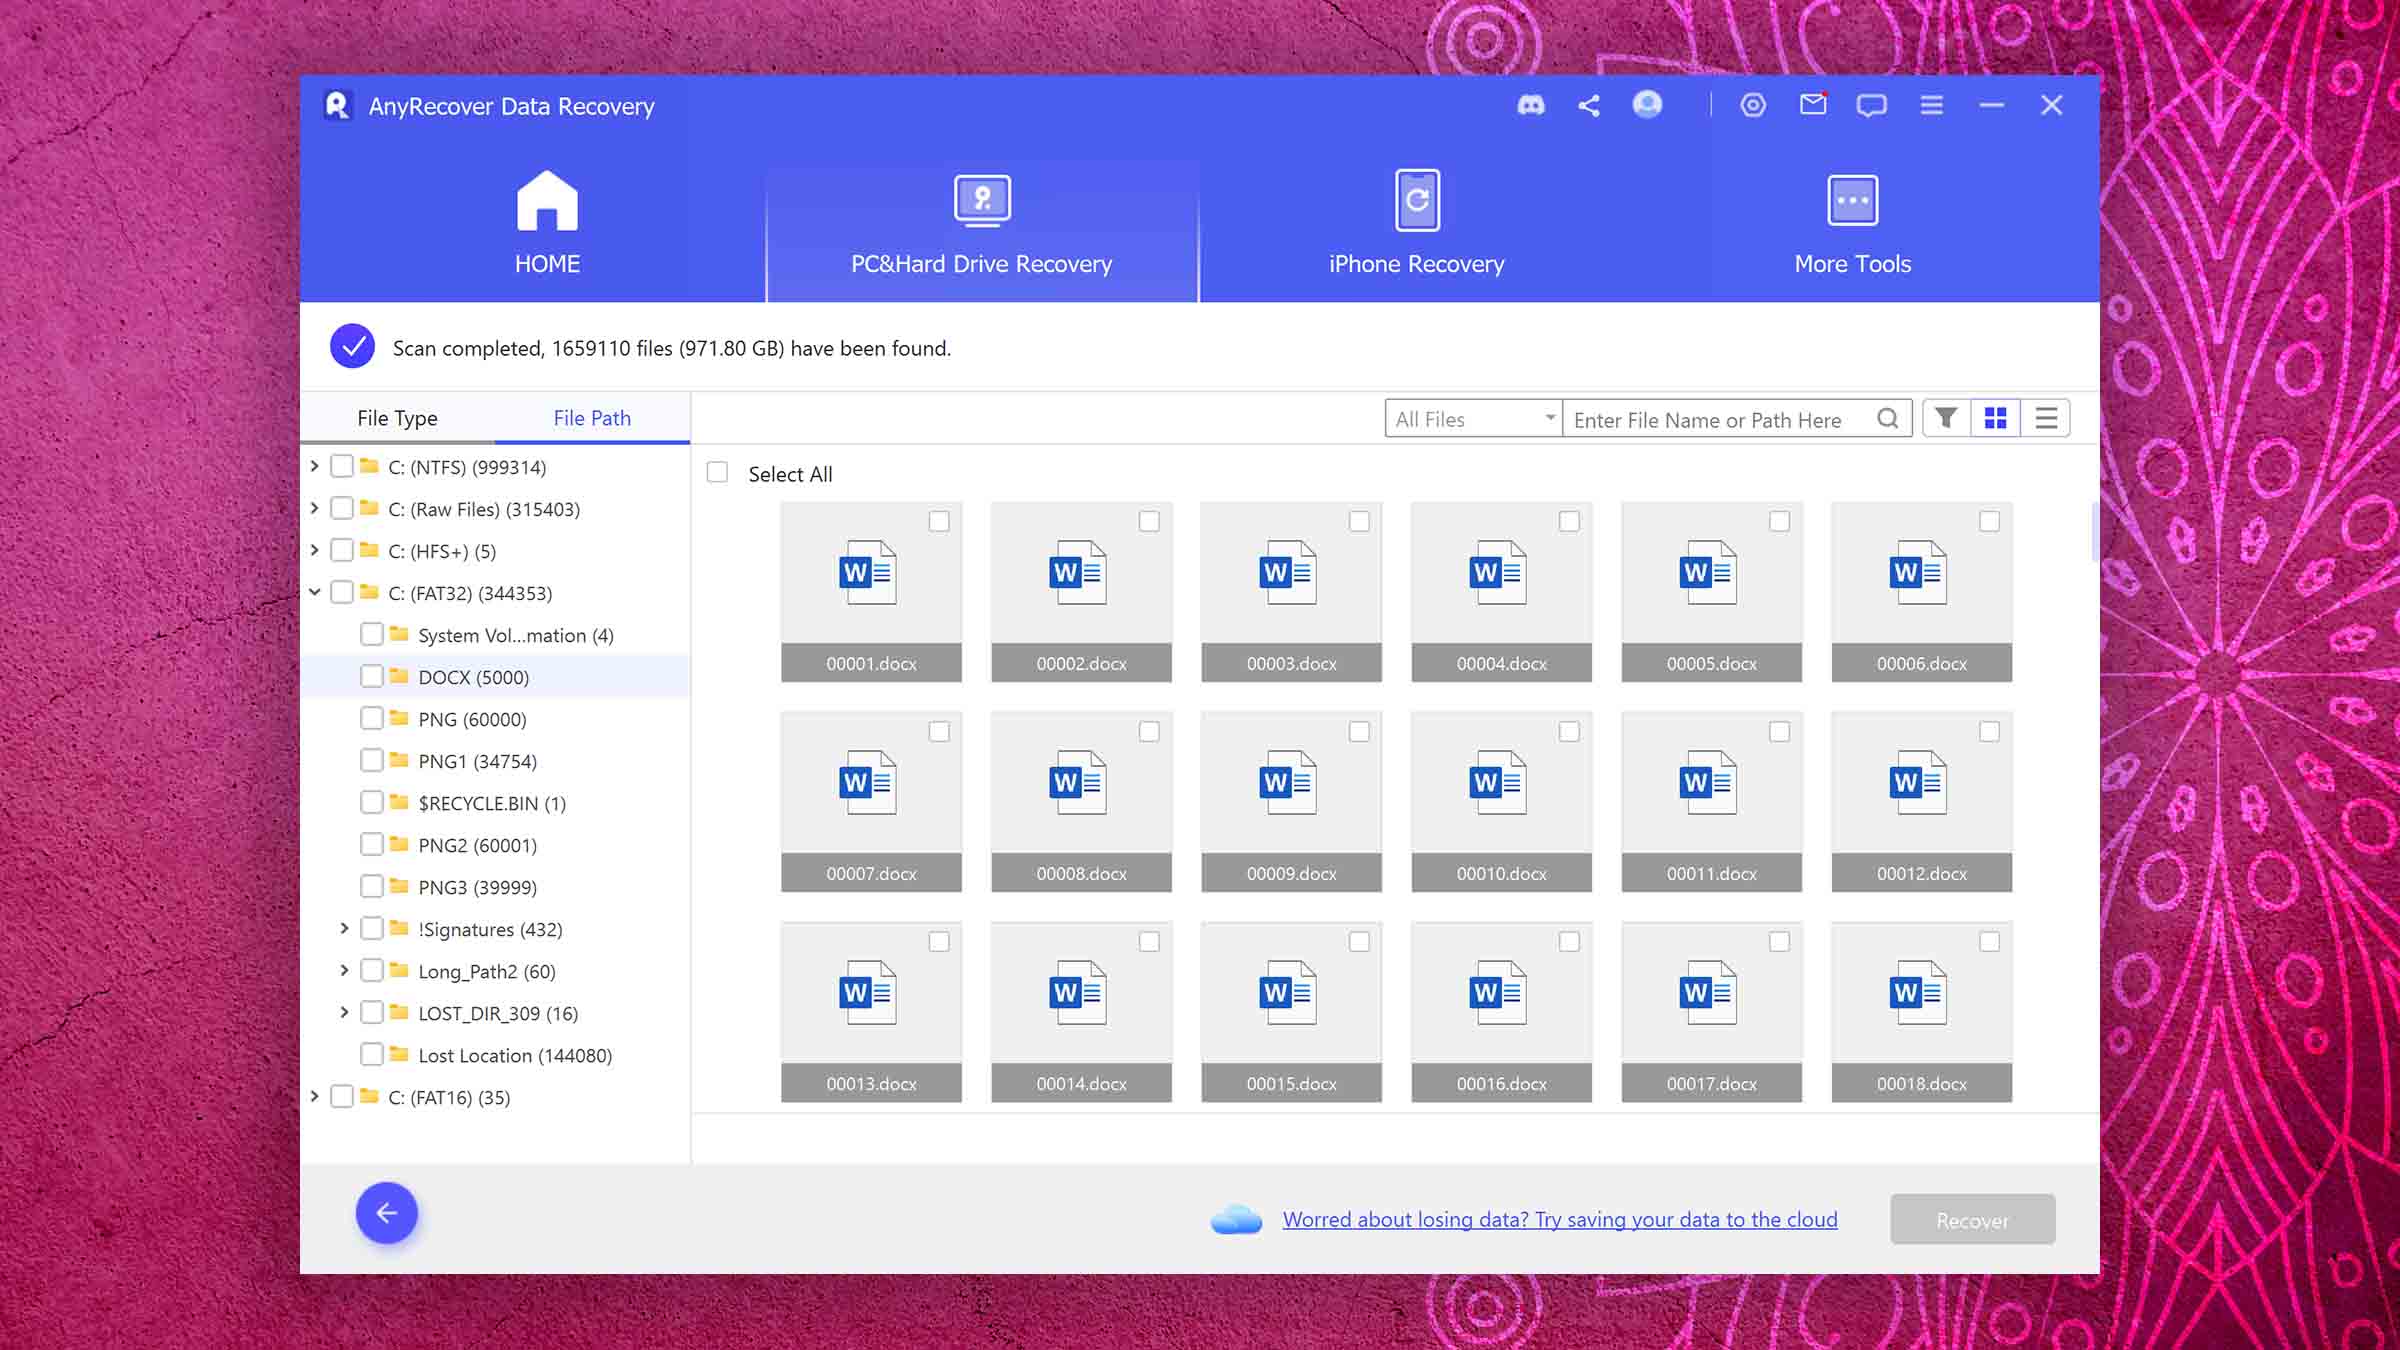Open the mail notifications icon

(x=1813, y=104)
